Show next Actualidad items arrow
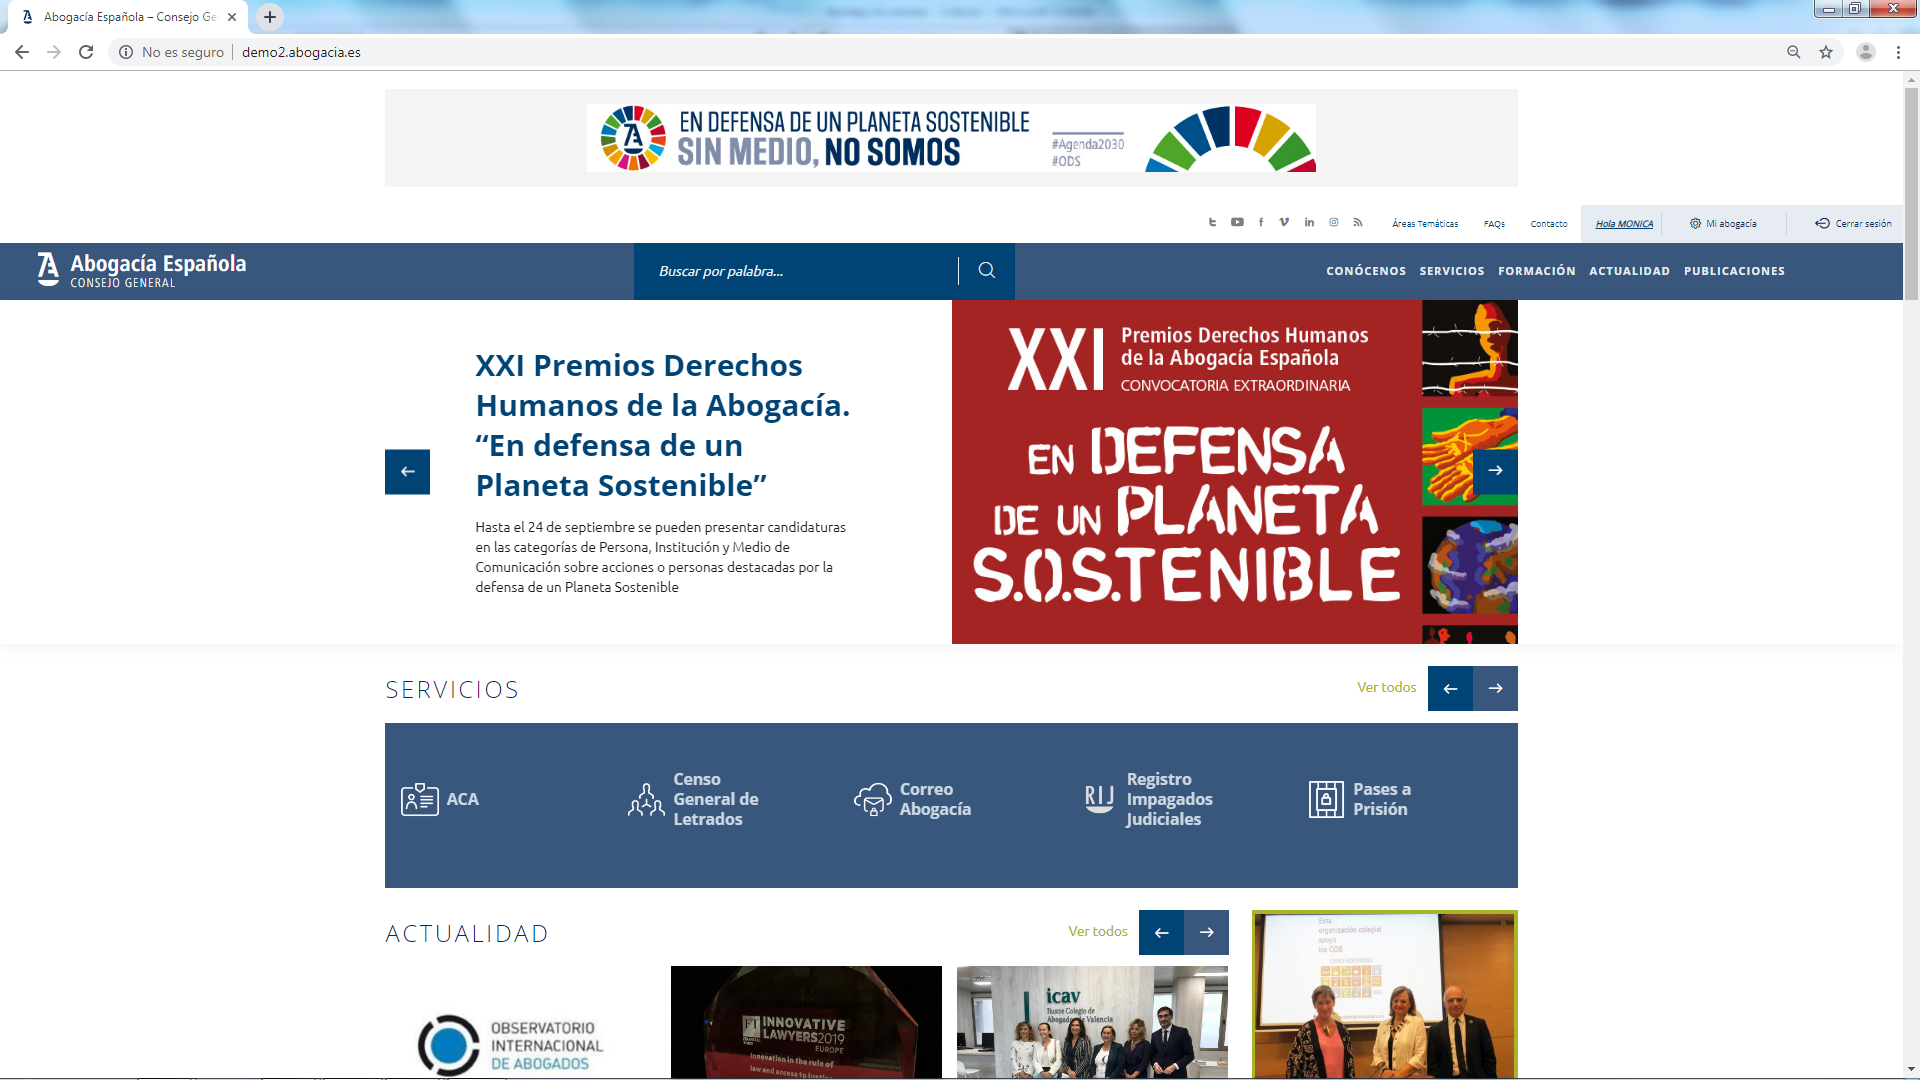Viewport: 1920px width, 1080px height. click(x=1206, y=932)
